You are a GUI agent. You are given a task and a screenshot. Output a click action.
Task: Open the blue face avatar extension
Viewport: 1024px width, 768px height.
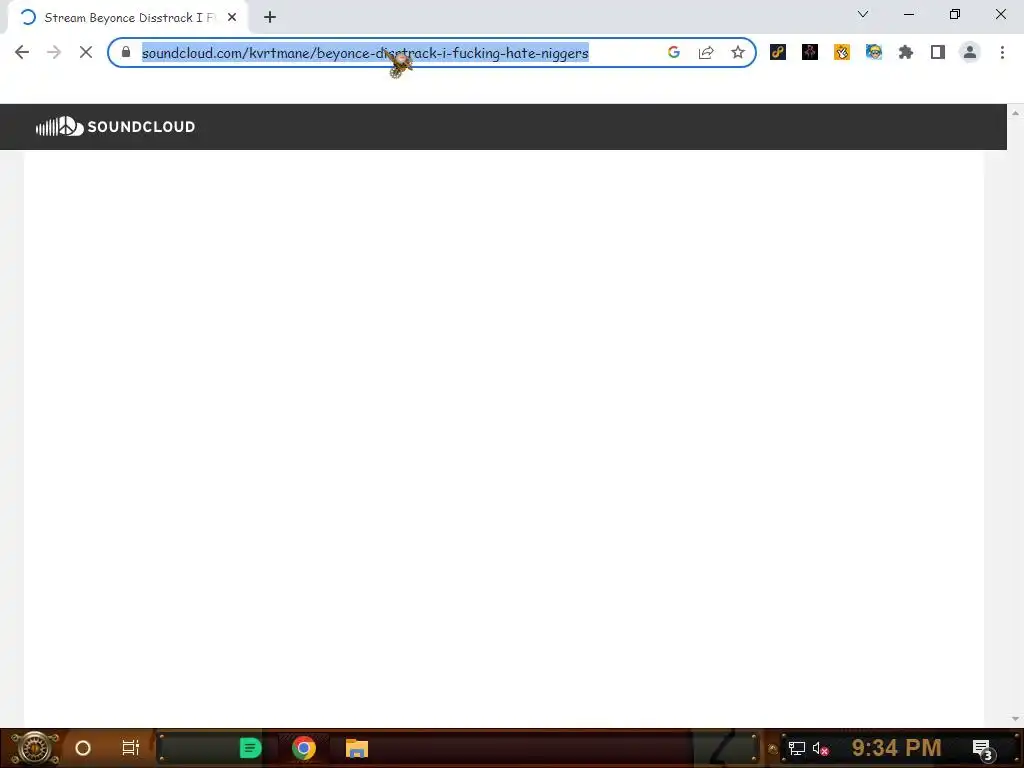pos(874,52)
